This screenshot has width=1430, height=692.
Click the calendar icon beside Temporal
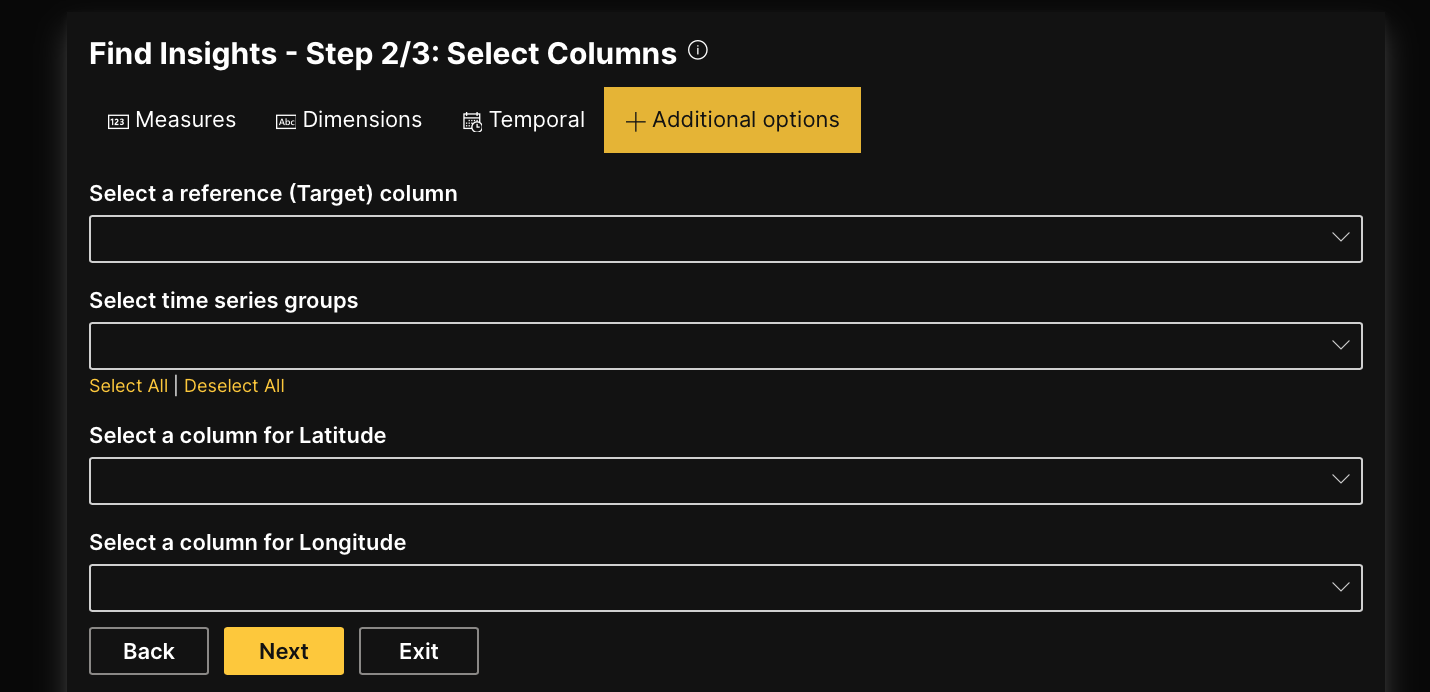pos(470,120)
